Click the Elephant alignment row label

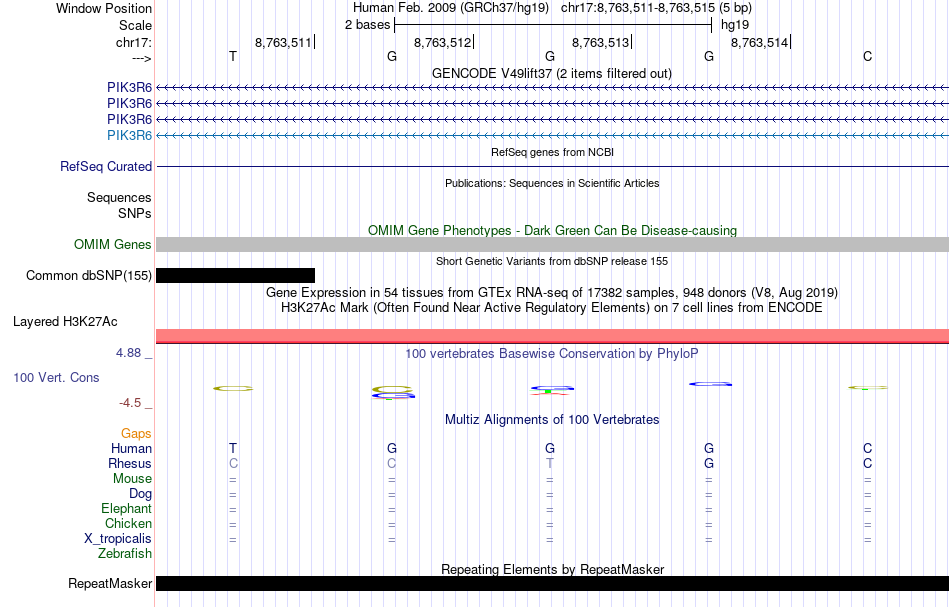point(126,508)
